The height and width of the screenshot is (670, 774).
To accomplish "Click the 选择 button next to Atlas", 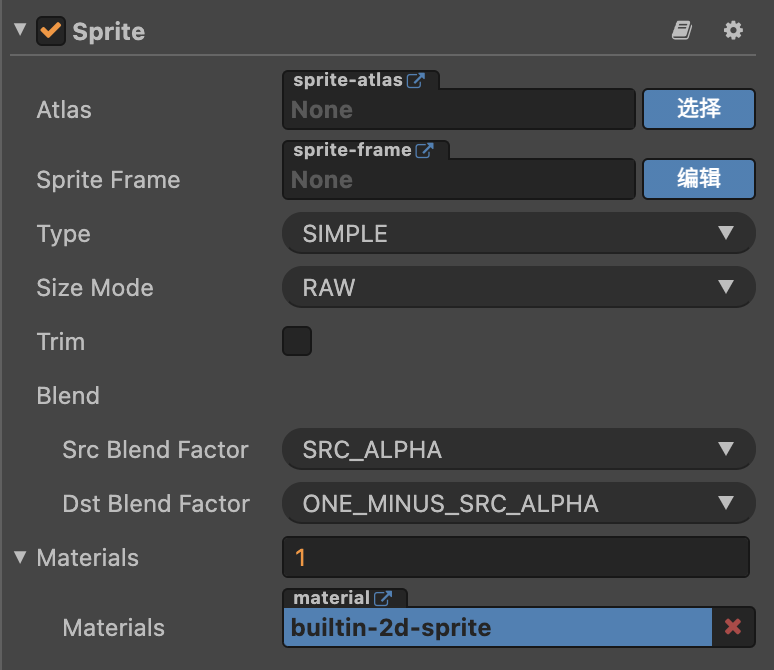I will [x=698, y=109].
